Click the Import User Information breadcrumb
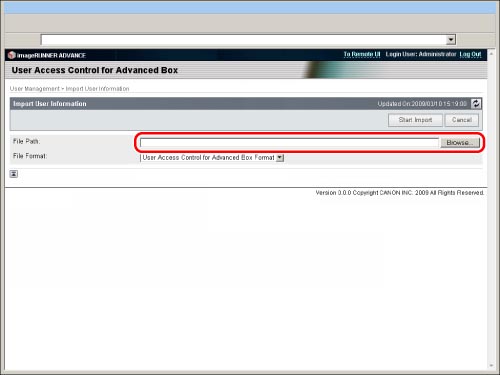 (97, 89)
